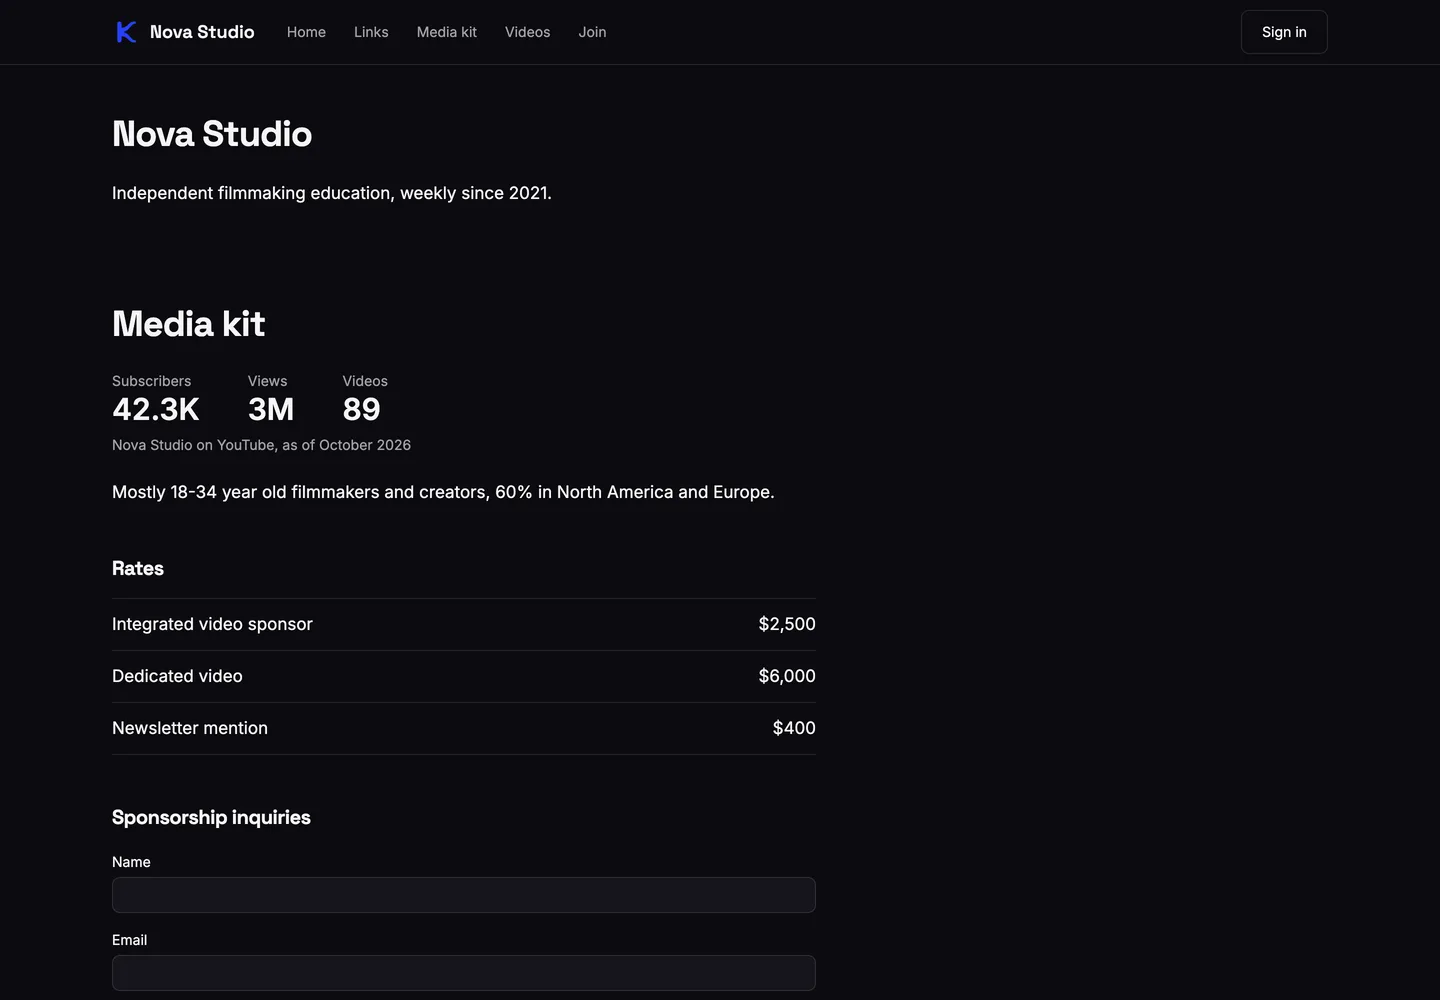Navigate to the Videos nav item

(528, 32)
